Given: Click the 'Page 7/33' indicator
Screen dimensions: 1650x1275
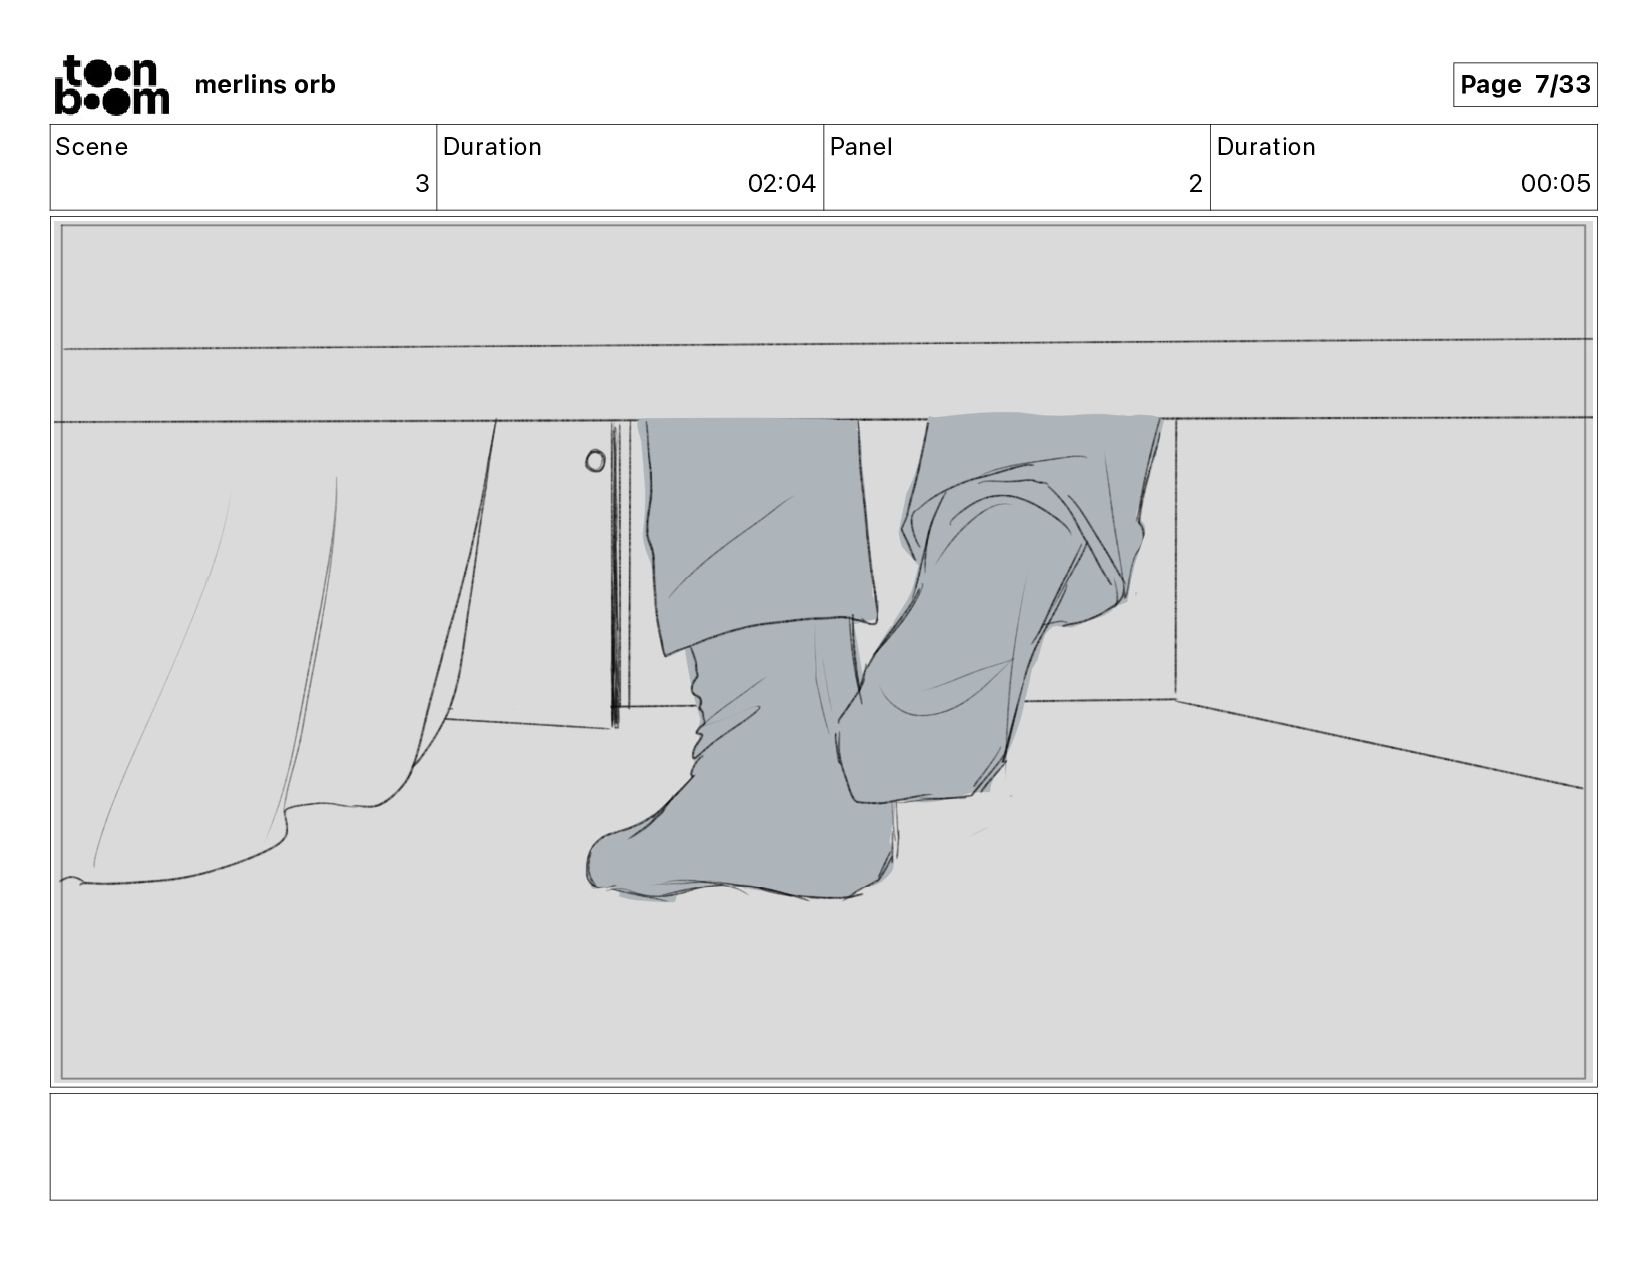Looking at the screenshot, I should tap(1524, 85).
